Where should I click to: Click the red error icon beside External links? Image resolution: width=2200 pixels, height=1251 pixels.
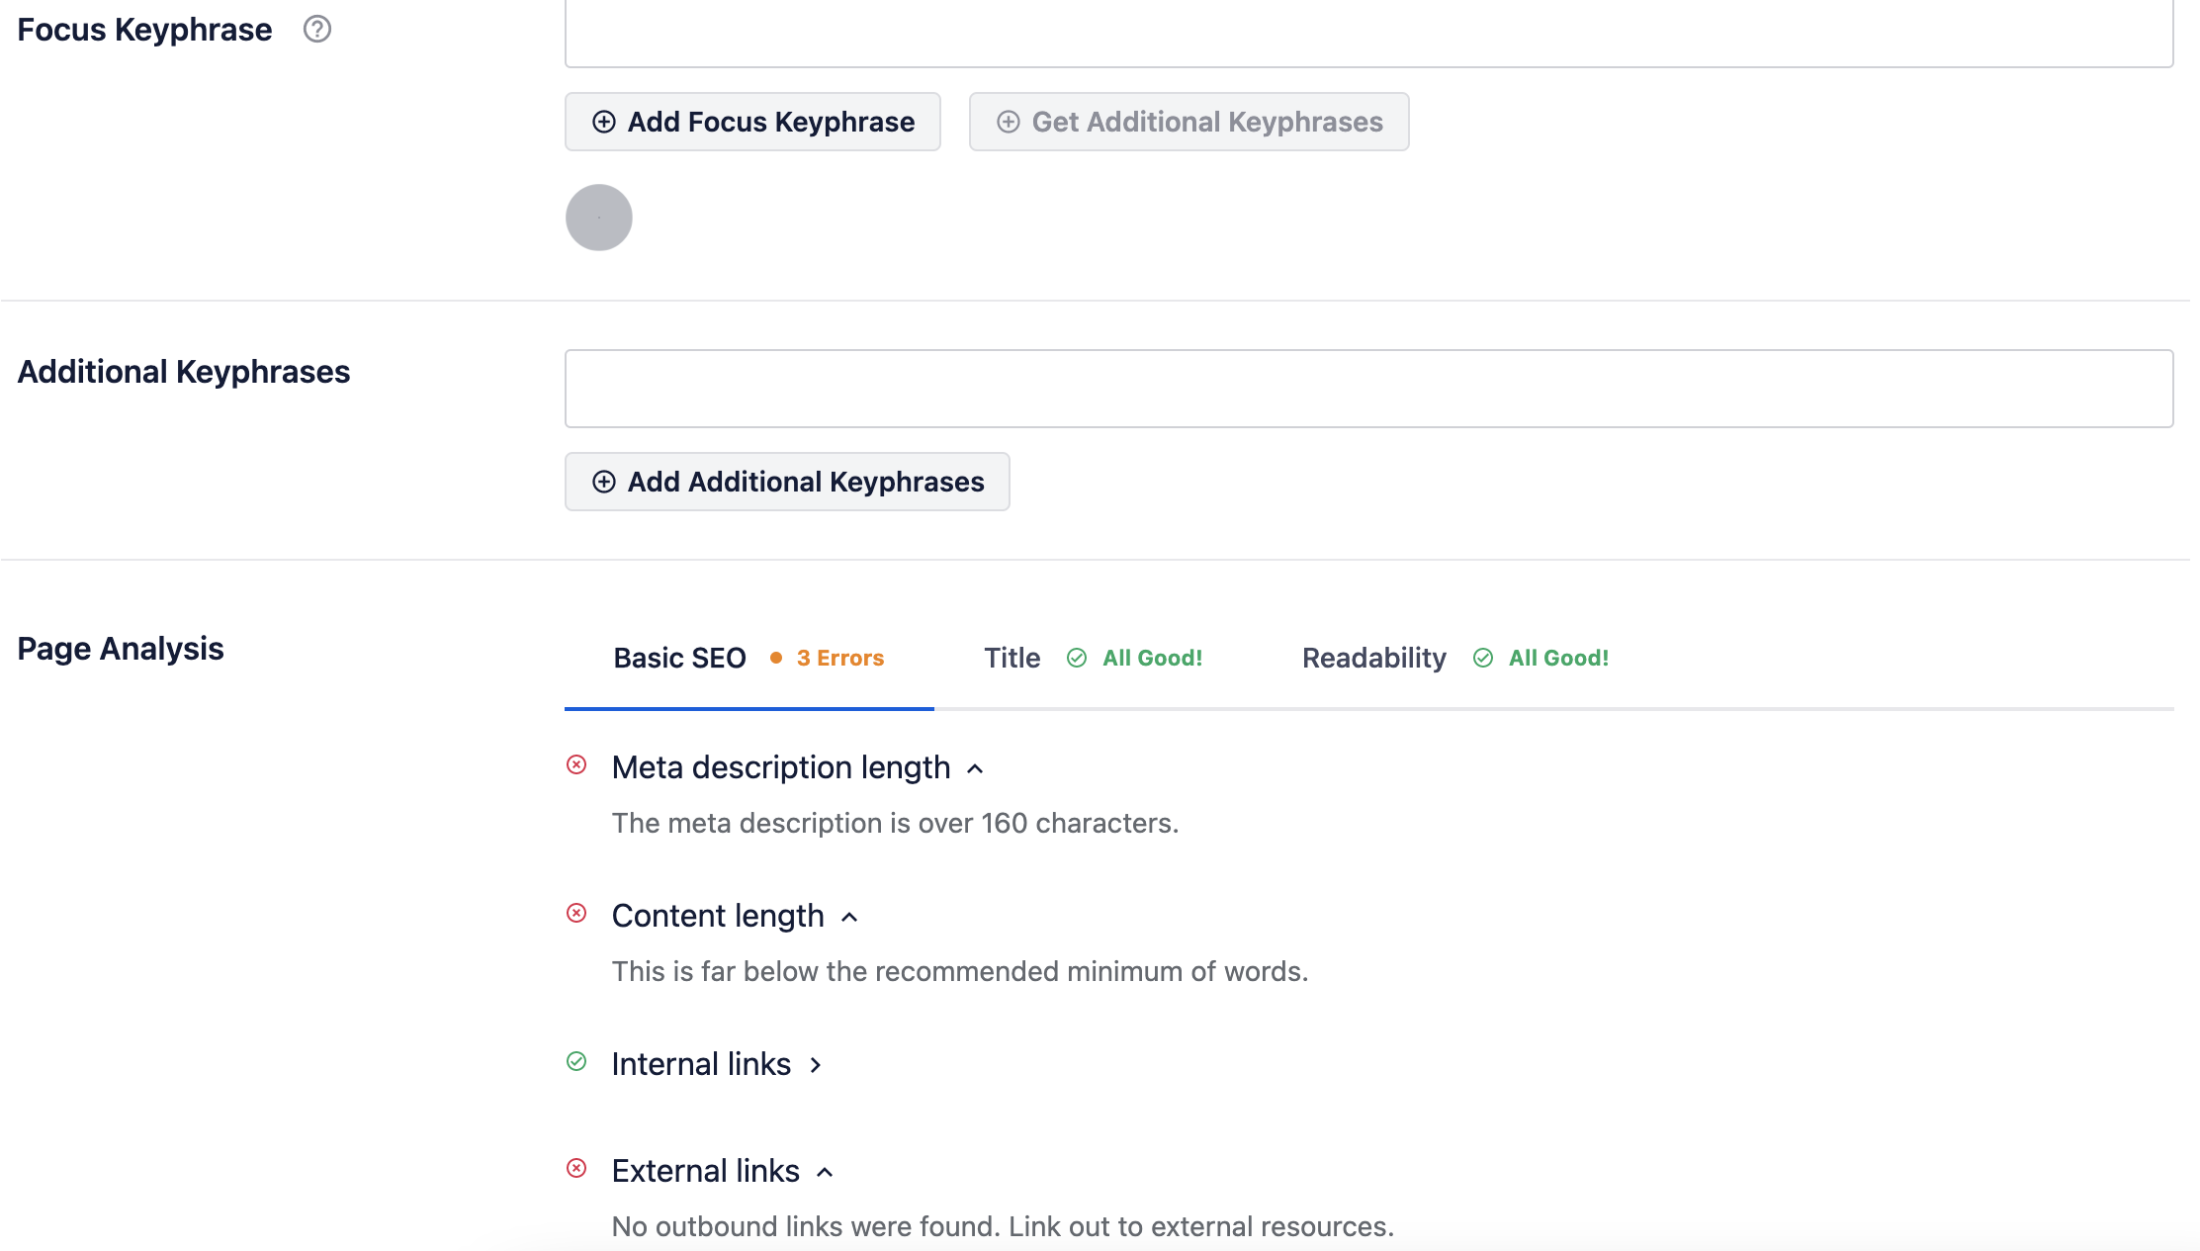point(576,1168)
